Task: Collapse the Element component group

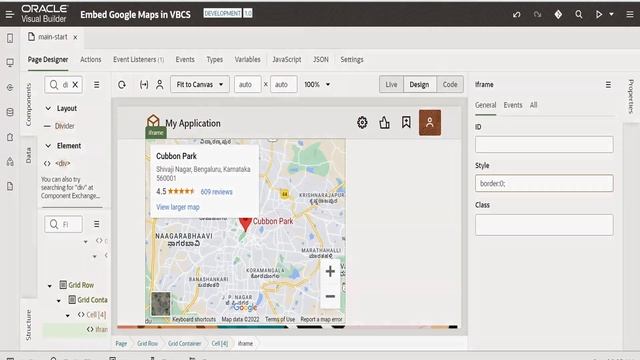Action: pos(48,146)
